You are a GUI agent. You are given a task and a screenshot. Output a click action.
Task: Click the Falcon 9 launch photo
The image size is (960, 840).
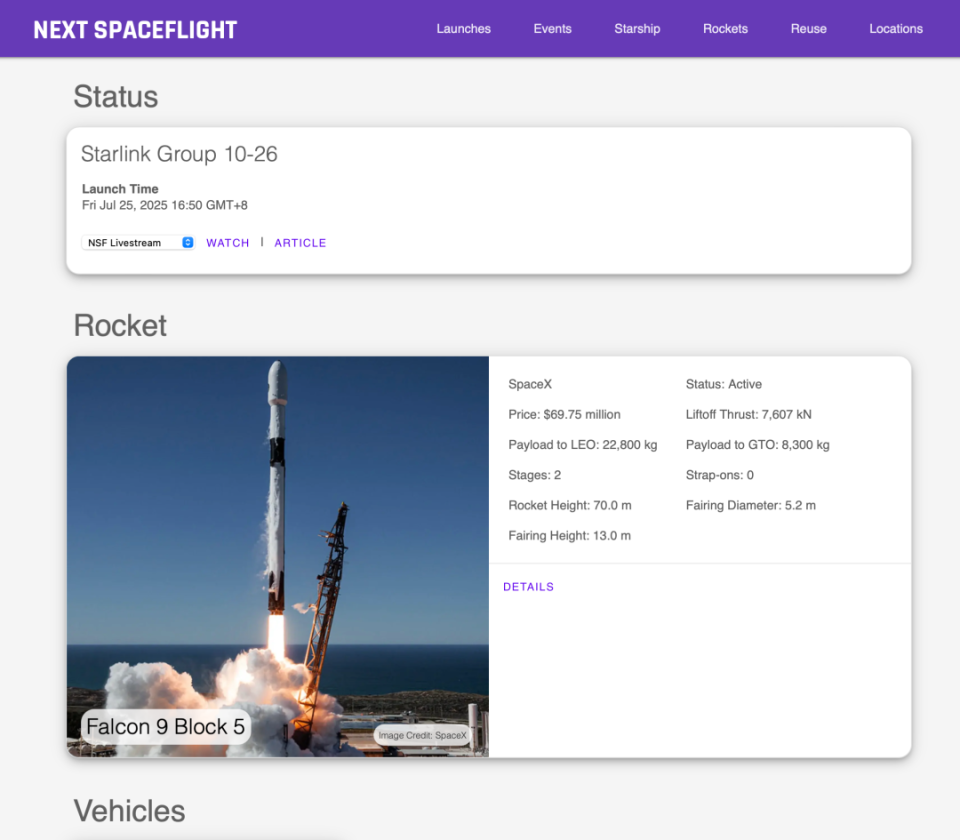278,557
